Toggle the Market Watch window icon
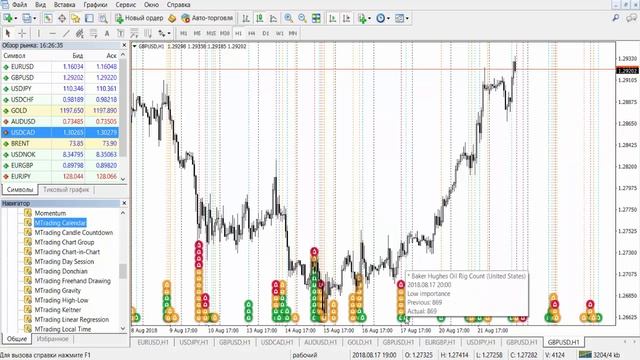The height and width of the screenshot is (360, 640). point(48,18)
